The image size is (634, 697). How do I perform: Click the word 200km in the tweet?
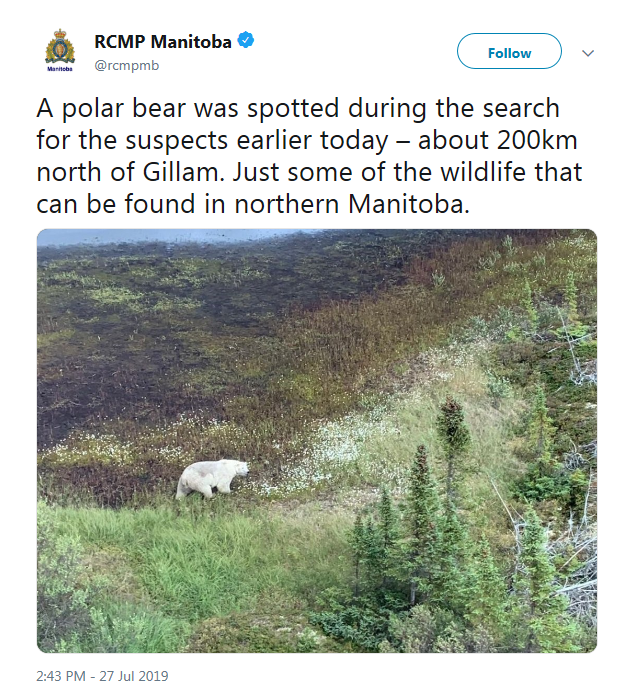click(537, 140)
